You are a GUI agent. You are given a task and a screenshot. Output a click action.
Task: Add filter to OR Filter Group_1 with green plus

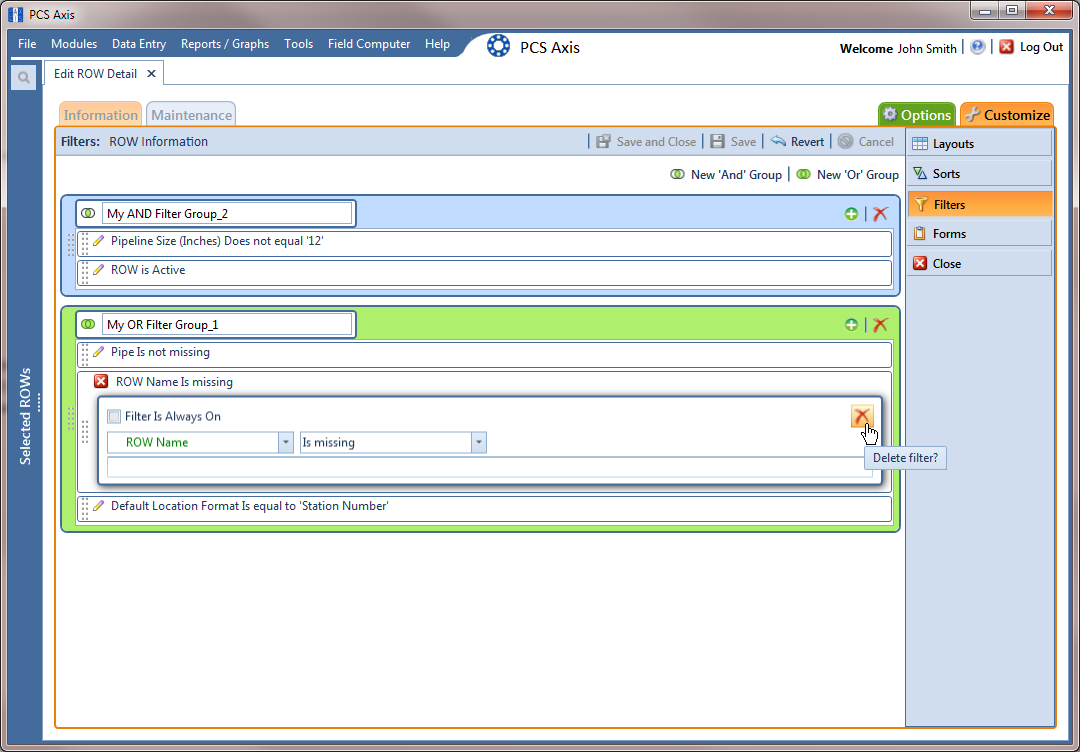click(851, 325)
